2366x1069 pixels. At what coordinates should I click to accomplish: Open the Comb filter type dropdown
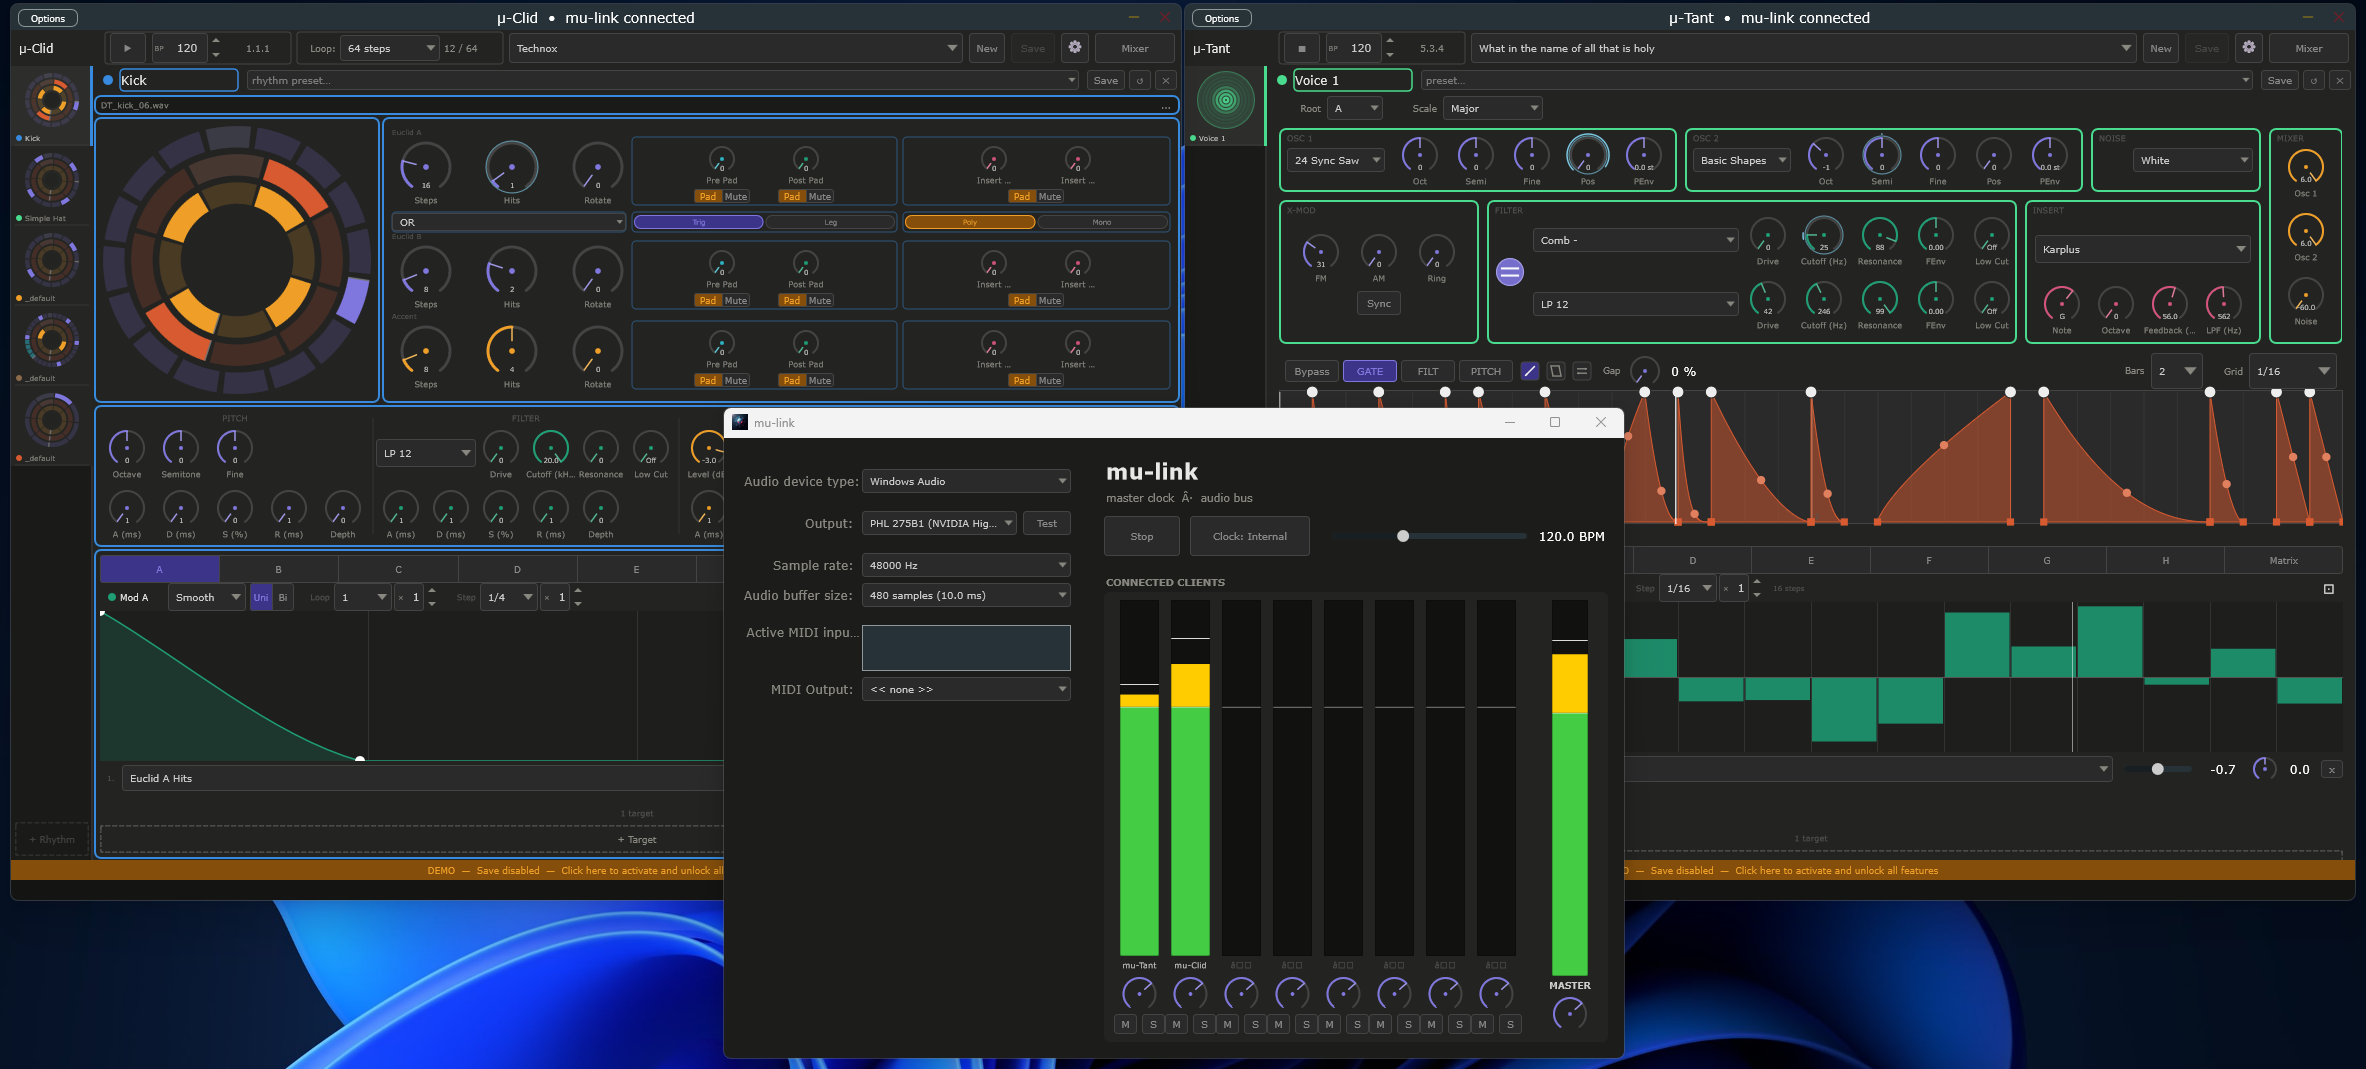pos(1635,240)
